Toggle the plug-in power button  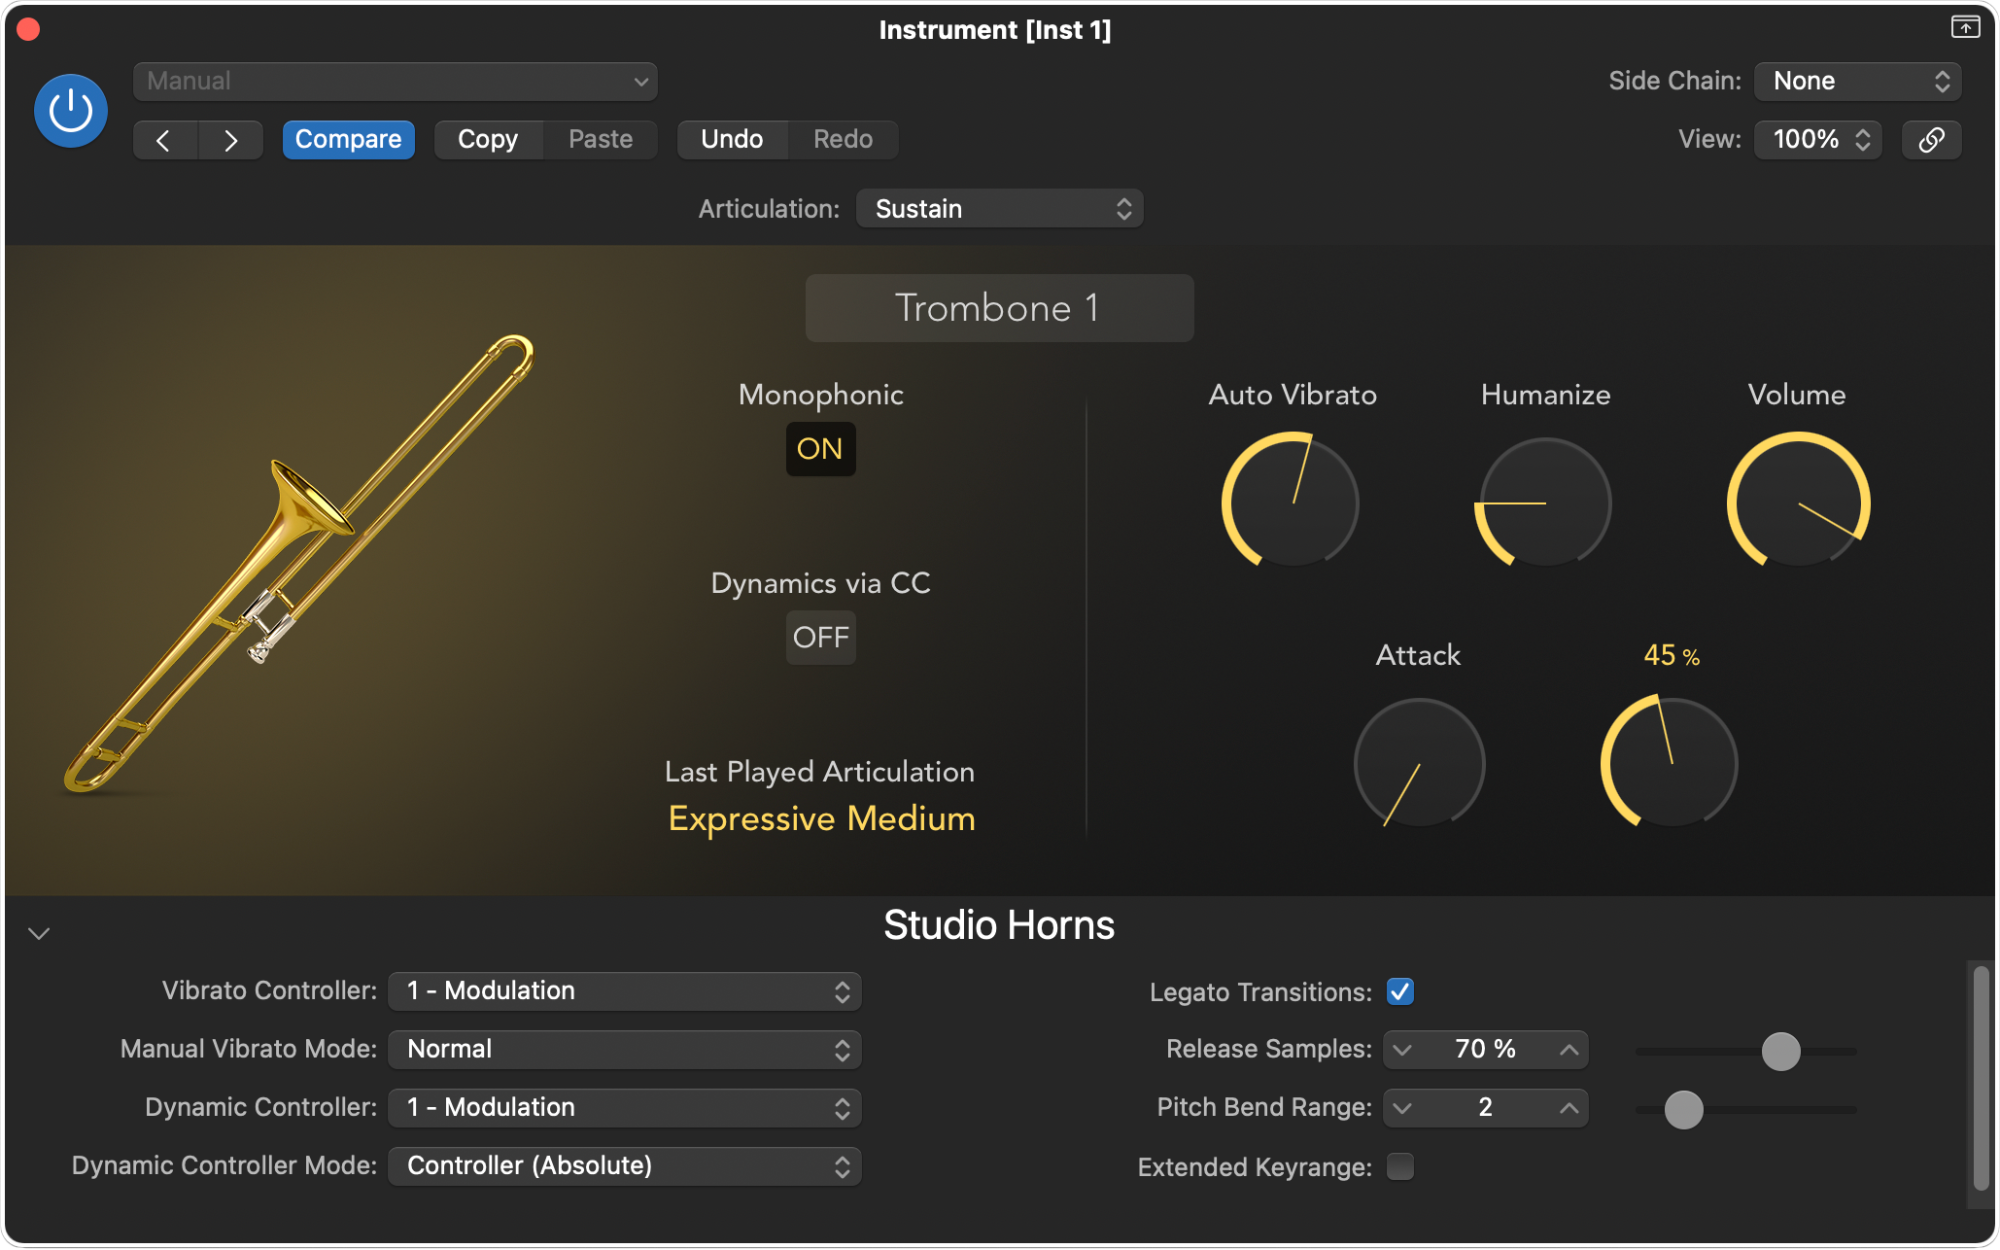pyautogui.click(x=71, y=111)
